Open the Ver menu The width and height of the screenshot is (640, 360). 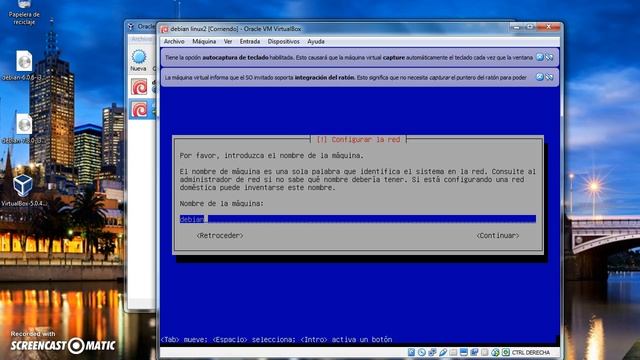pyautogui.click(x=228, y=42)
